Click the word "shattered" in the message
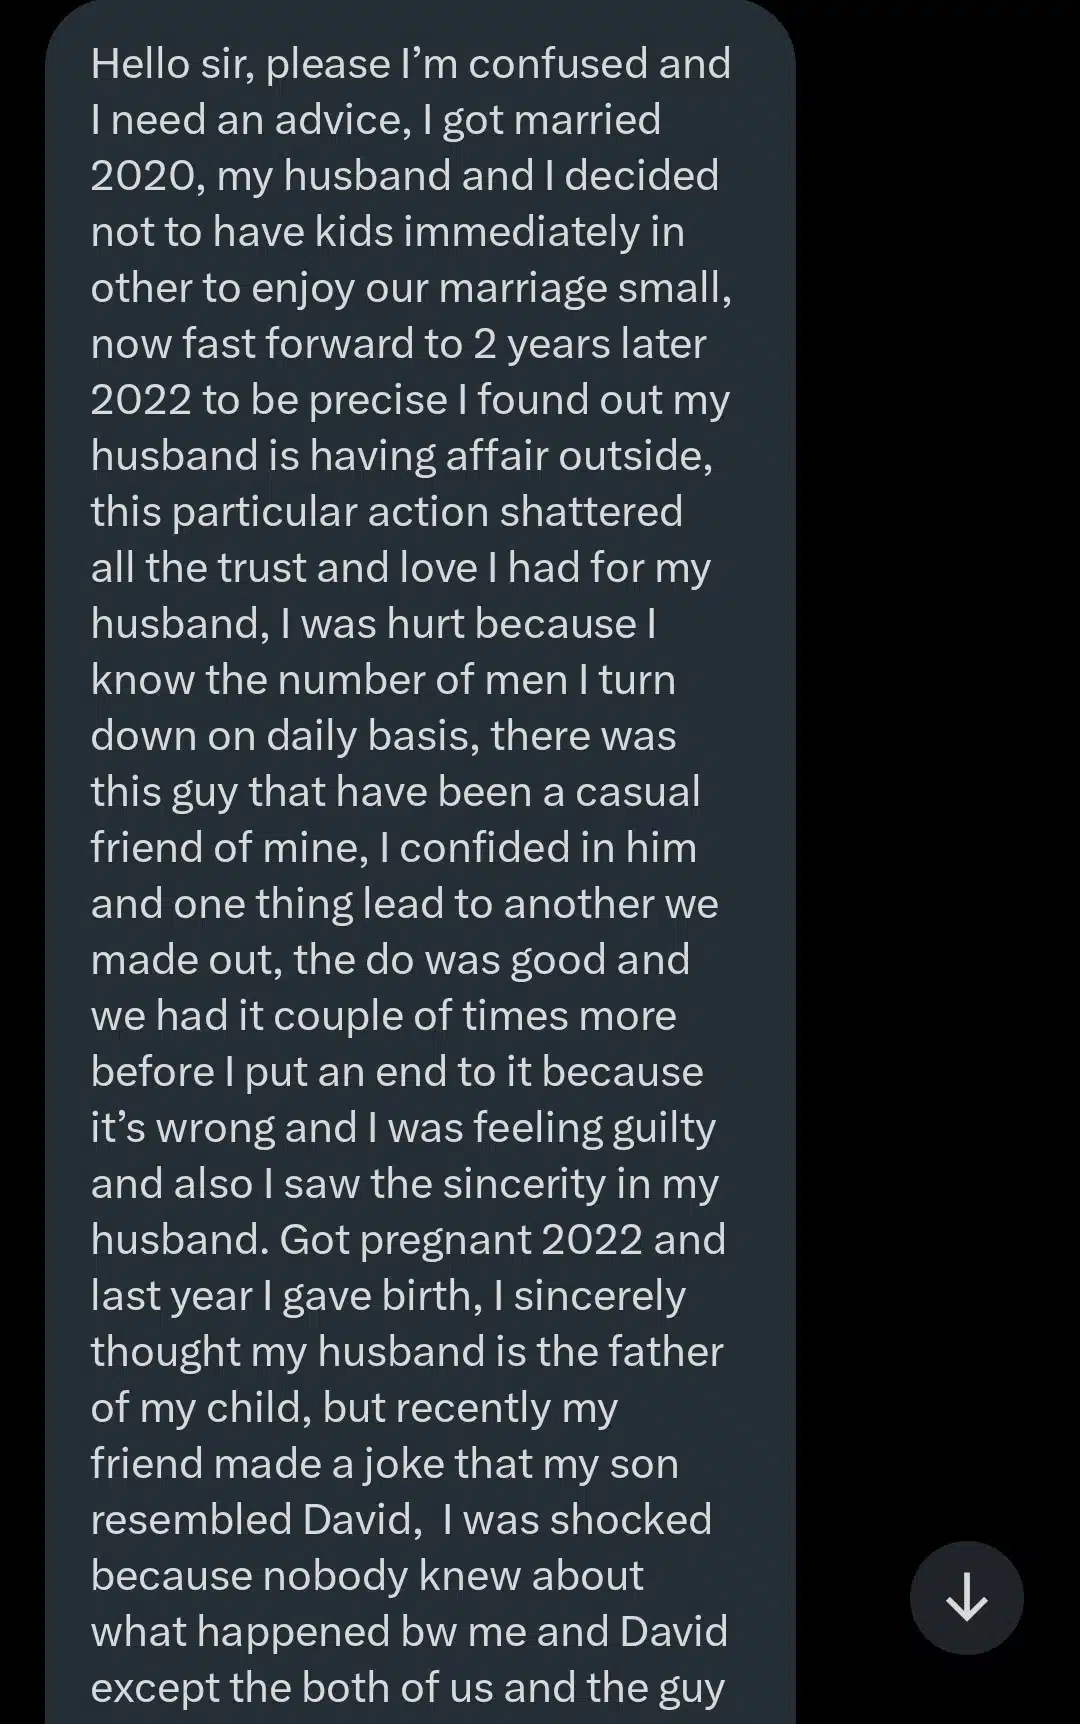The height and width of the screenshot is (1724, 1080). coord(591,512)
